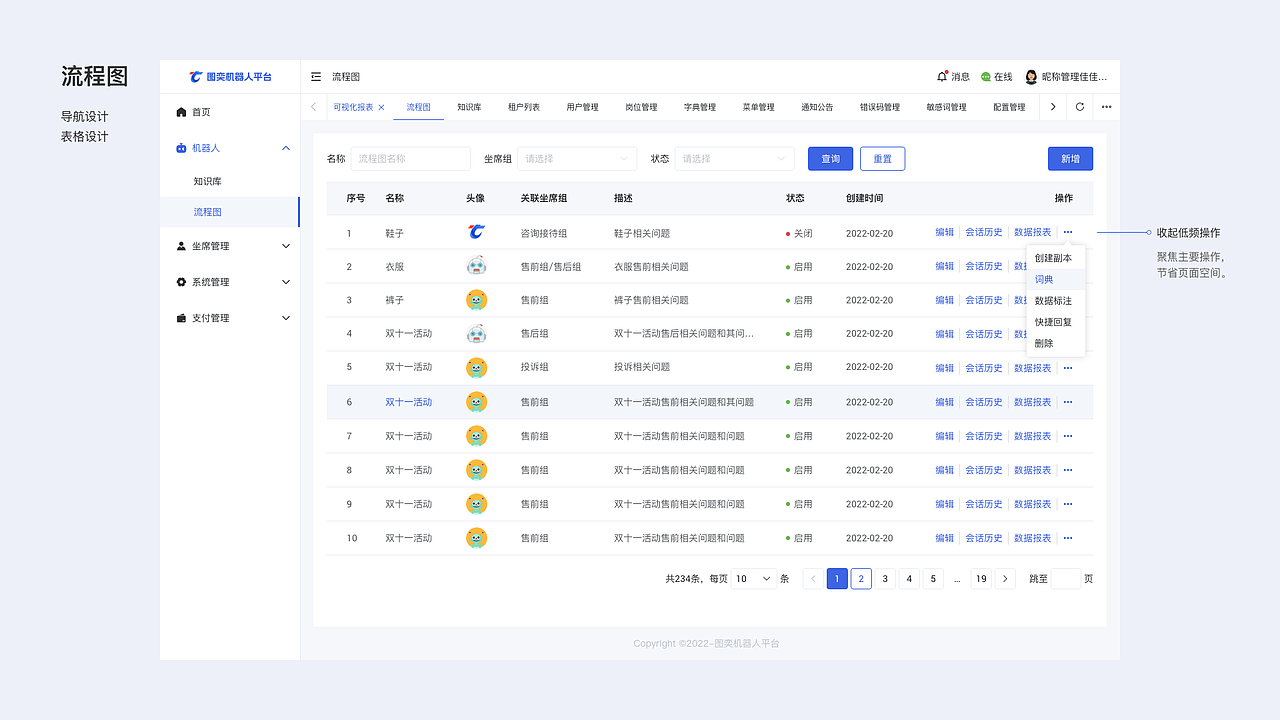Select 删除 from the row menu
Image resolution: width=1280 pixels, height=720 pixels.
(x=1056, y=343)
